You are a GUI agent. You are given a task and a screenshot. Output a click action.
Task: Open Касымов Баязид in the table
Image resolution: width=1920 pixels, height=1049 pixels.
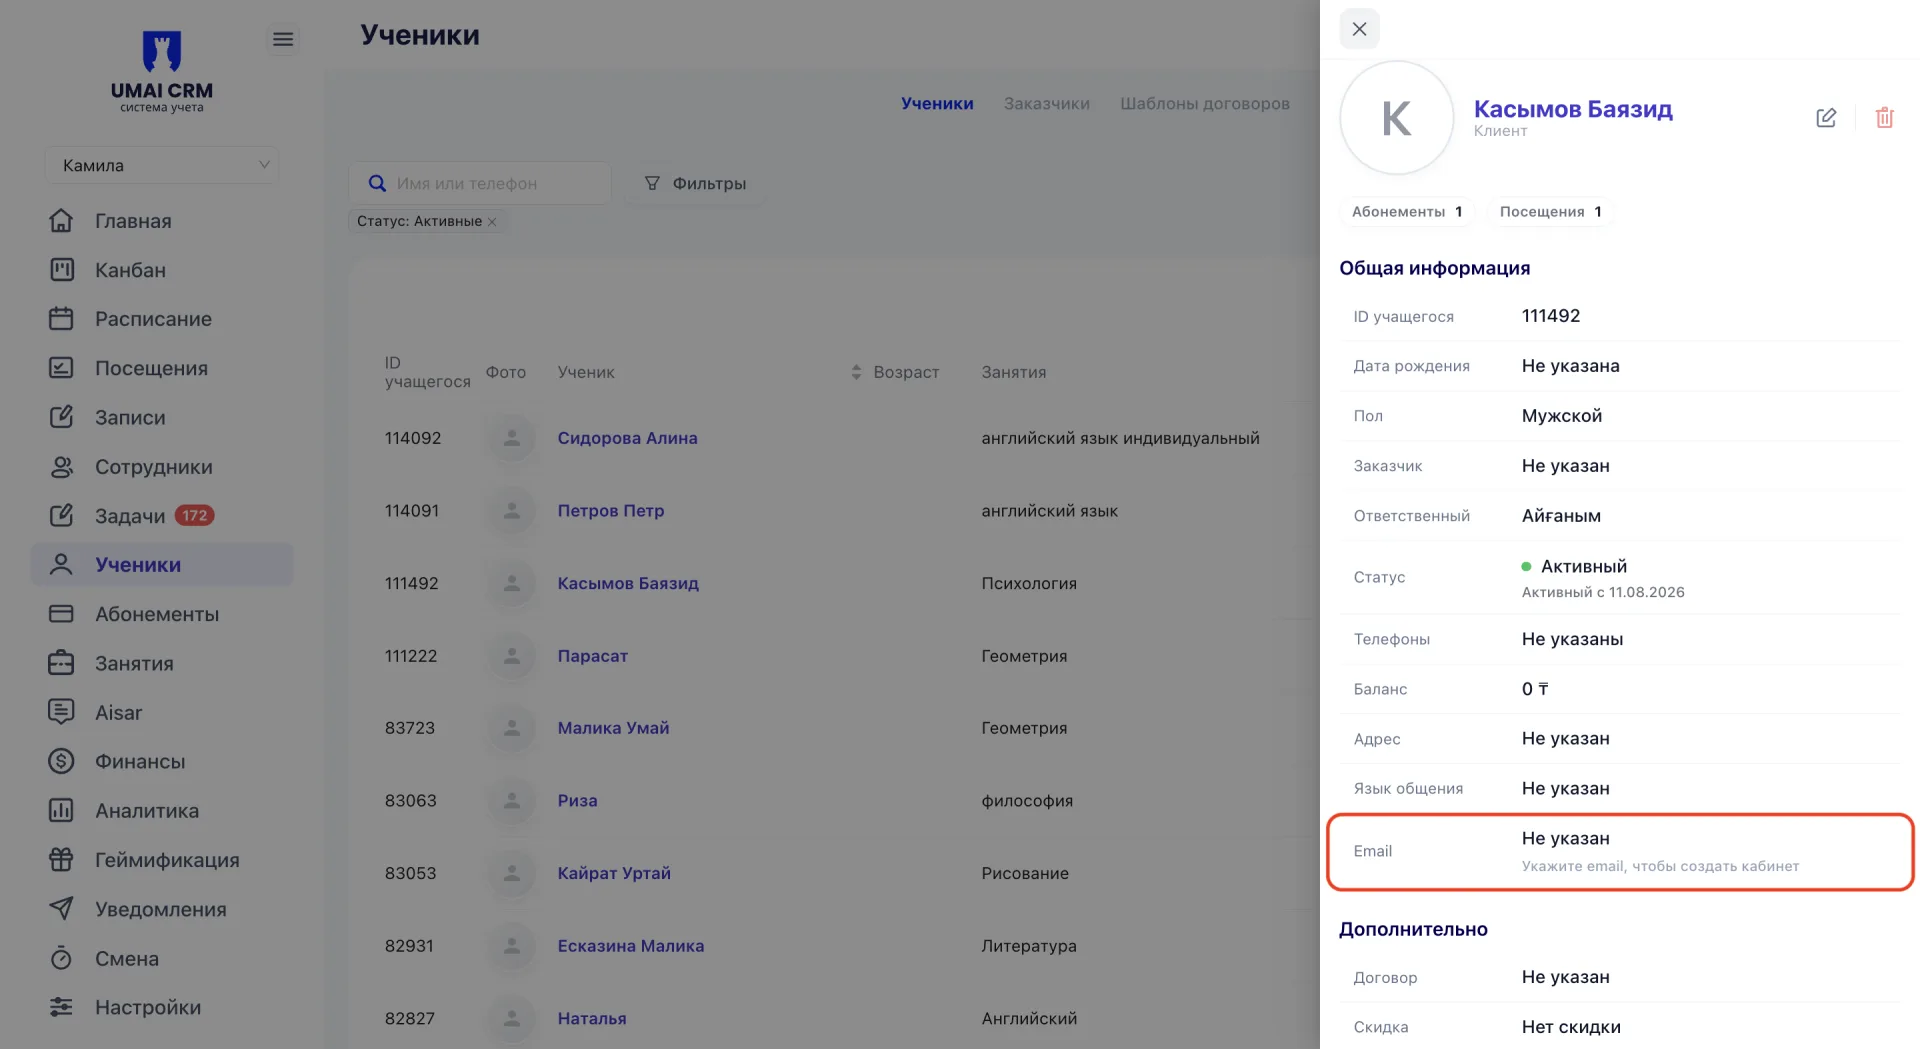pyautogui.click(x=628, y=583)
